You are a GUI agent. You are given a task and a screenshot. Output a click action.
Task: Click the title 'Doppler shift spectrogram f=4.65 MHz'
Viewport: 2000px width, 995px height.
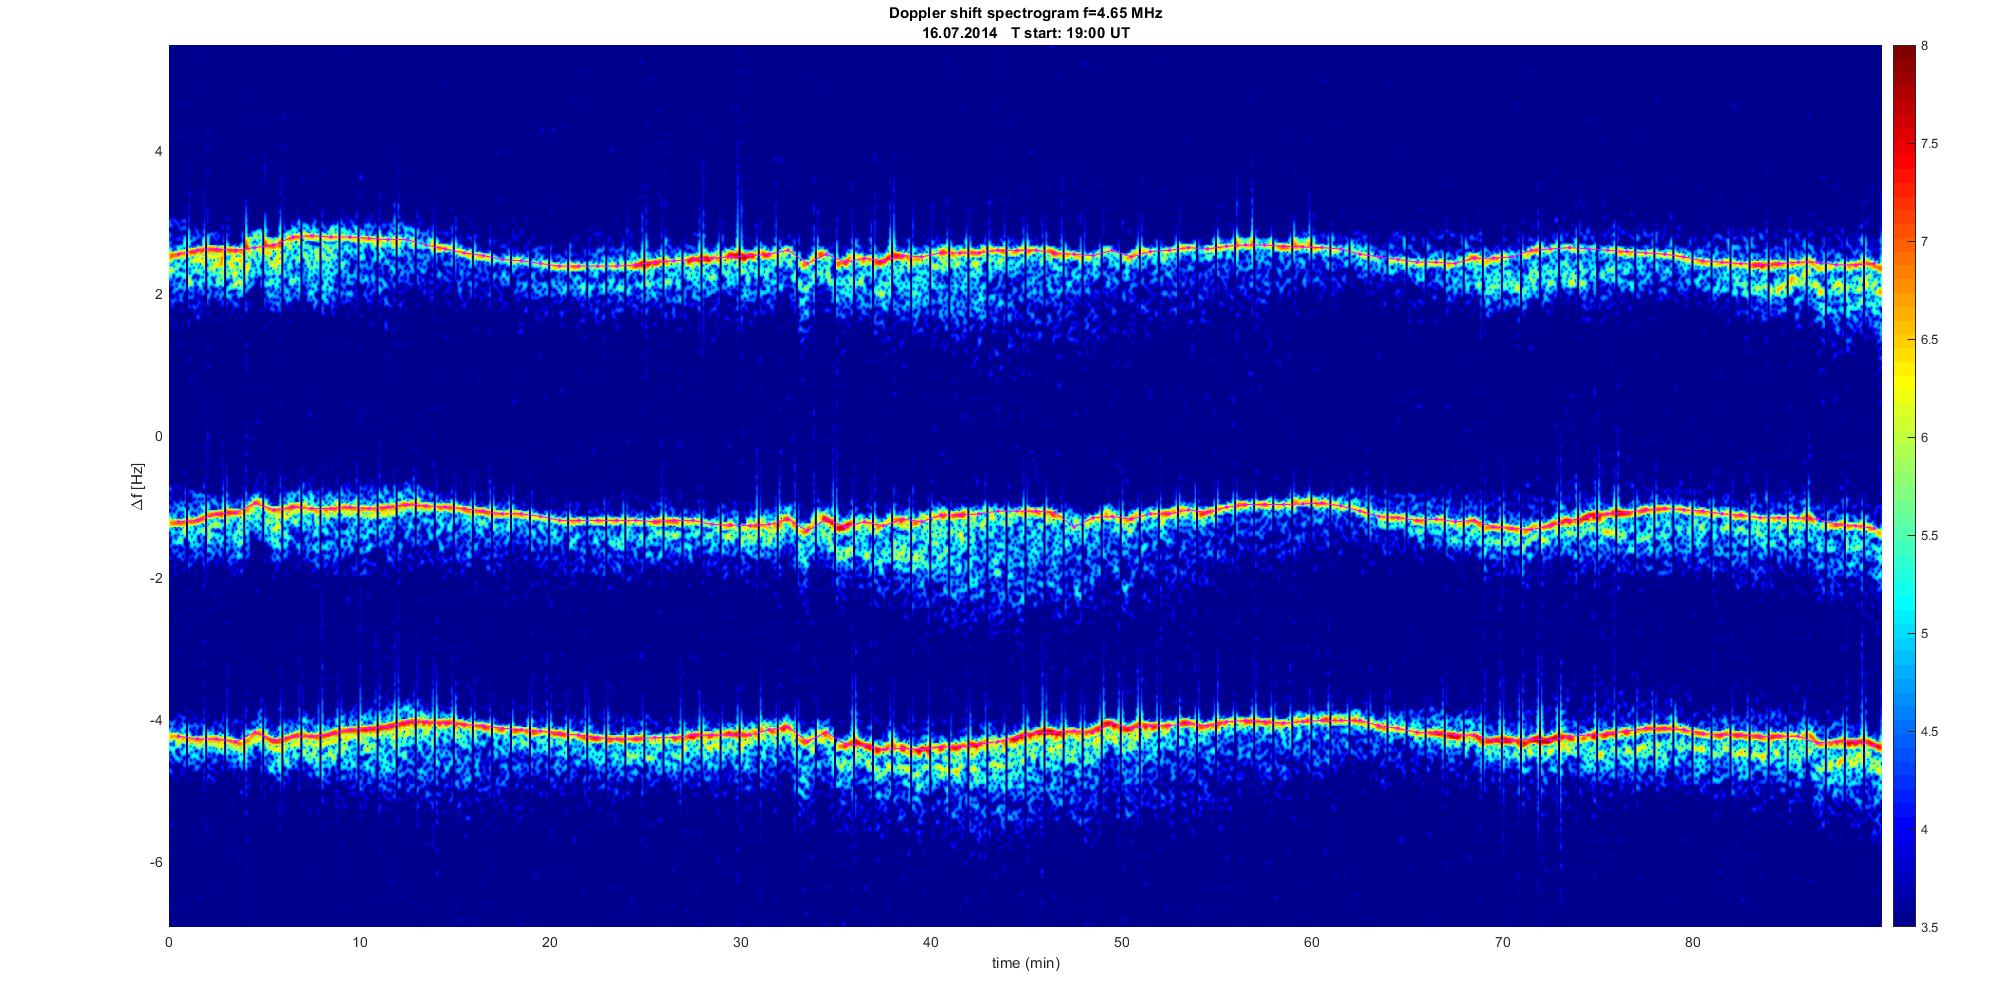click(1025, 14)
